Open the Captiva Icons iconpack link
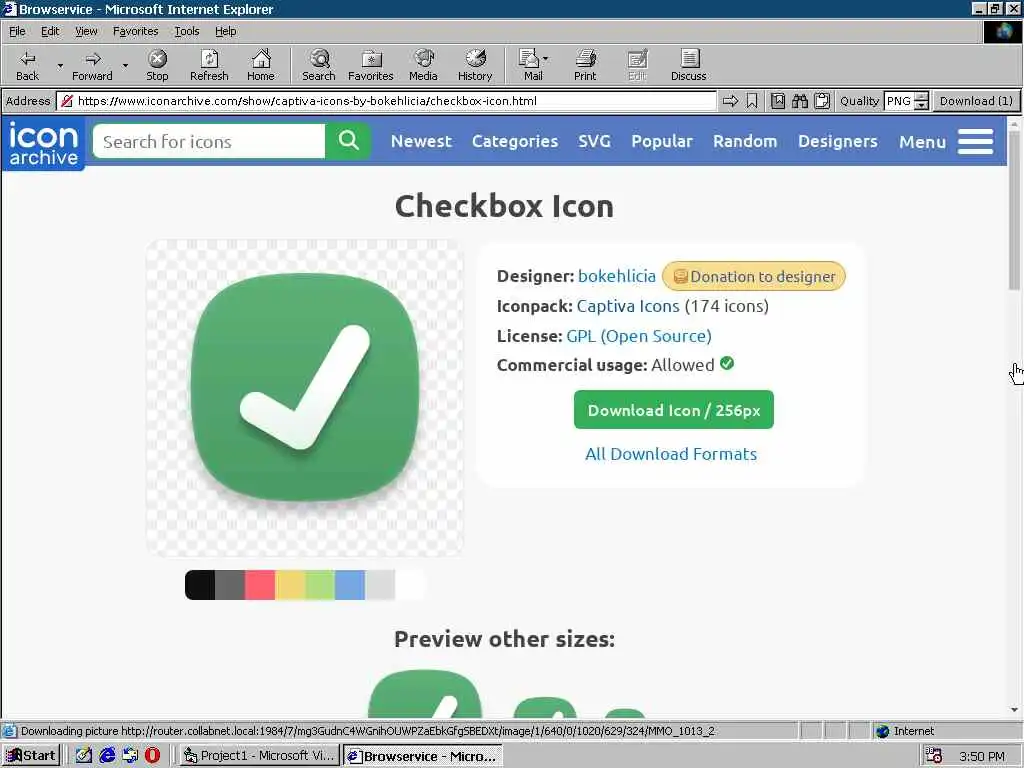This screenshot has height=768, width=1024. click(x=628, y=306)
